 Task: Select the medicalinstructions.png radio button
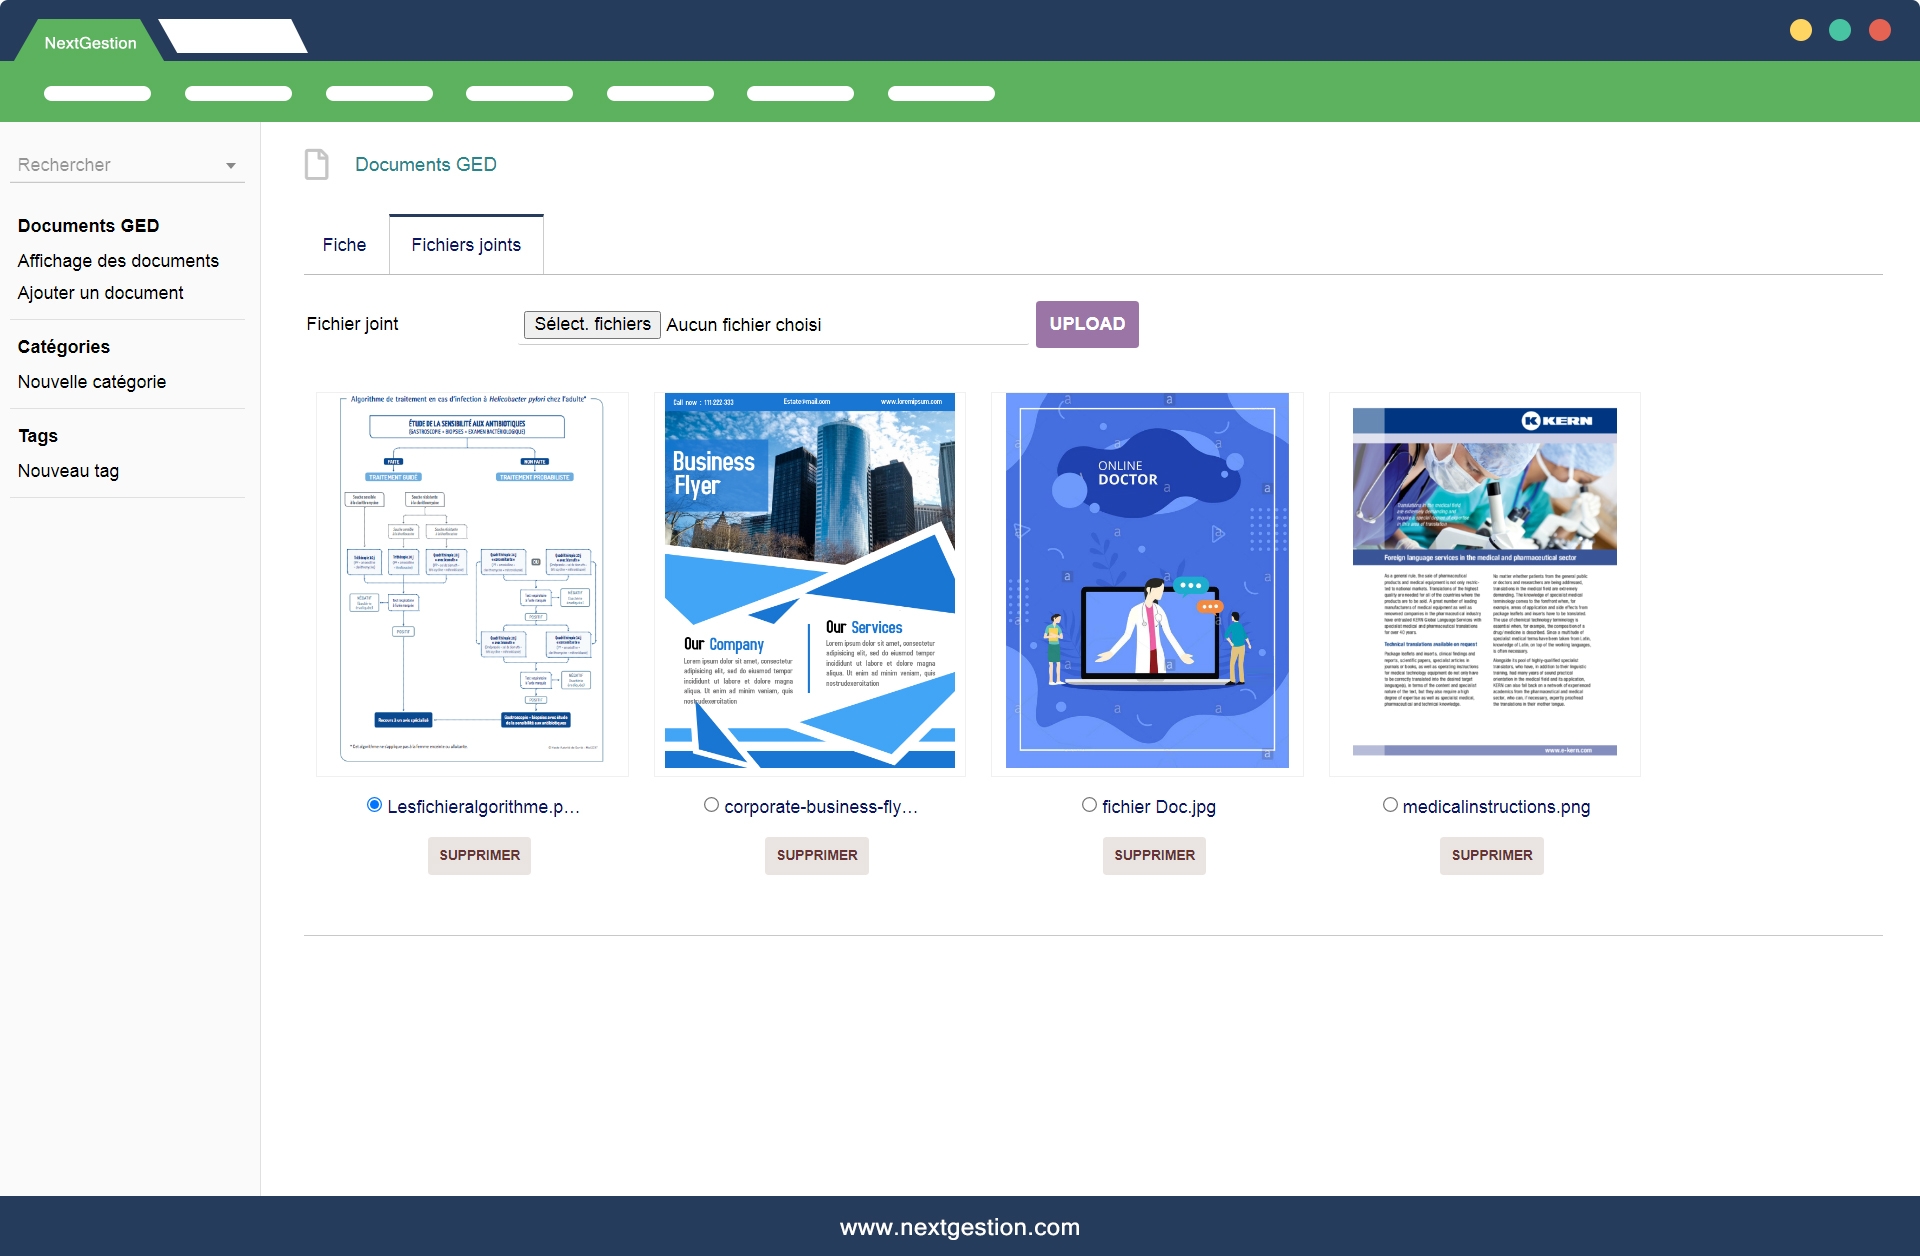[x=1390, y=805]
